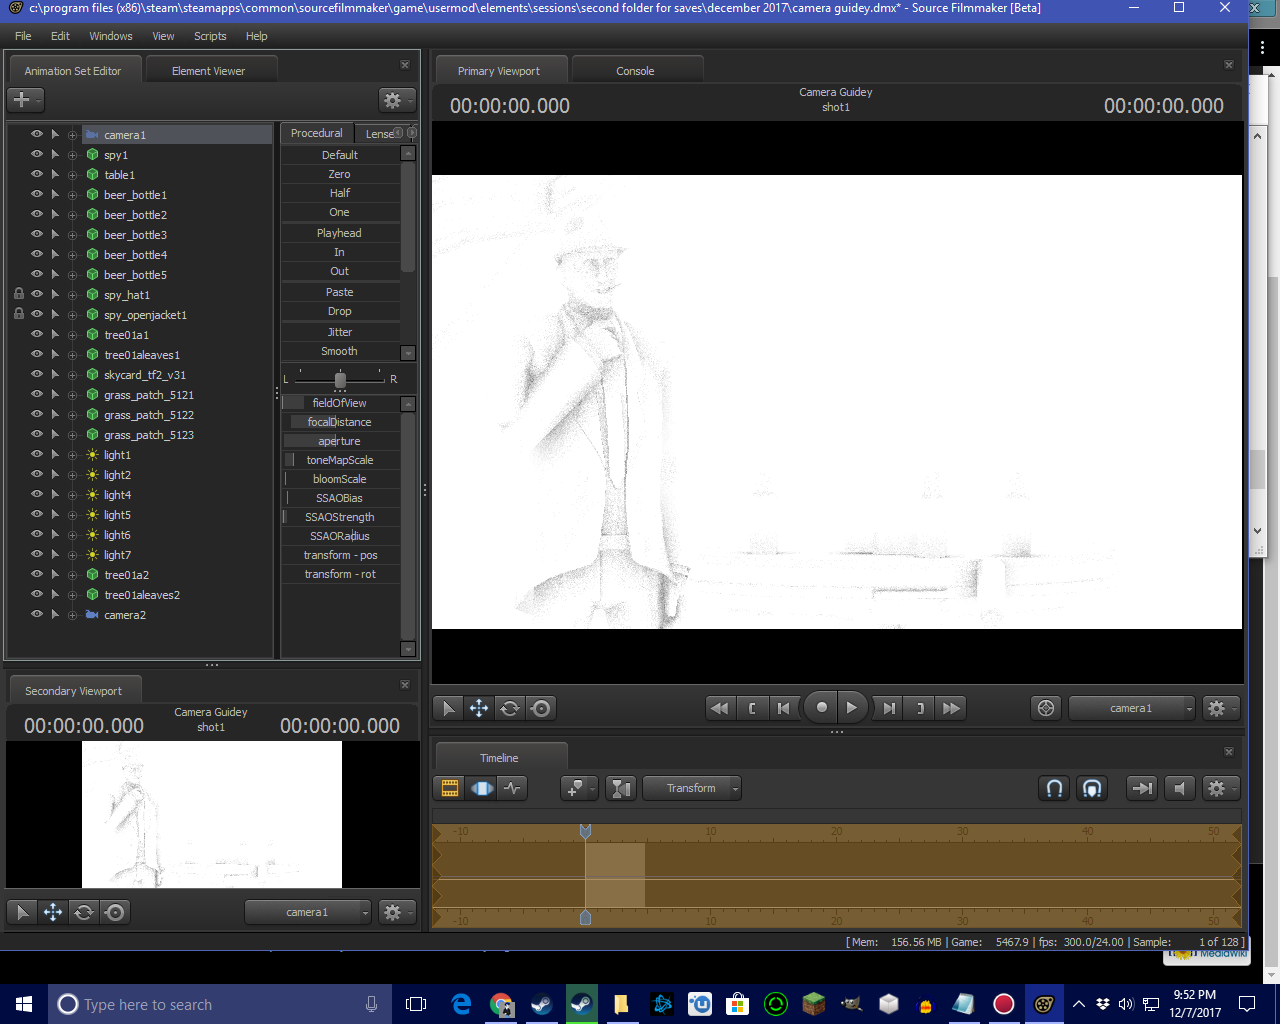This screenshot has height=1024, width=1280.
Task: Hide spy1 using its eye icon
Action: point(37,154)
